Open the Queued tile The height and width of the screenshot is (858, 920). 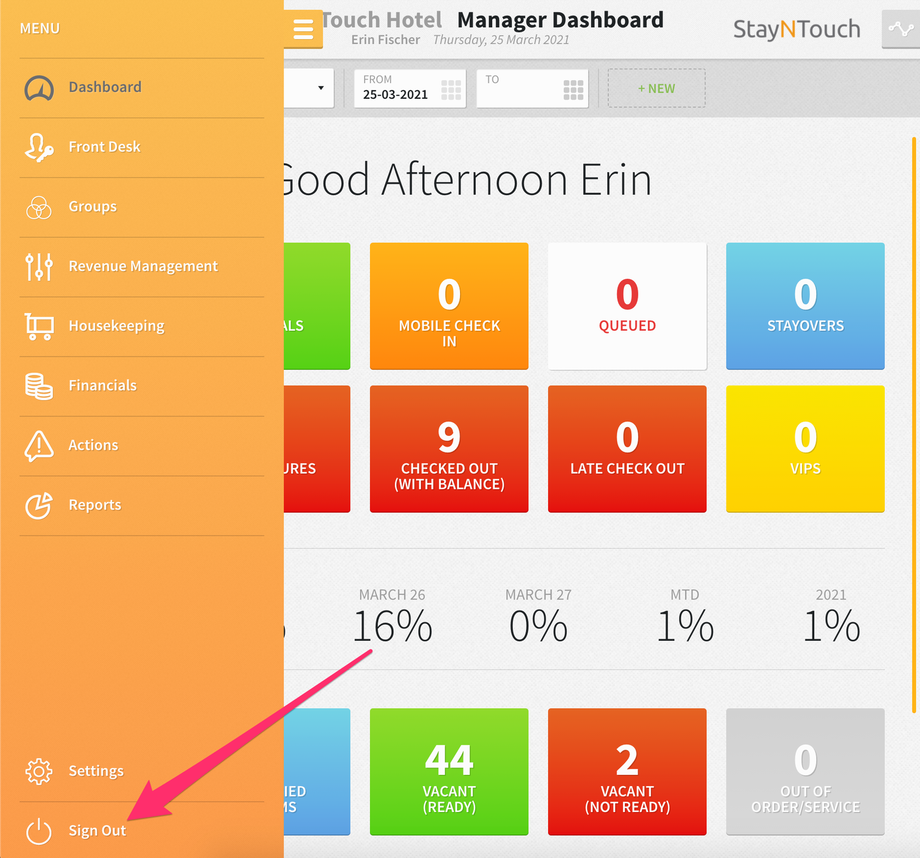click(x=627, y=306)
